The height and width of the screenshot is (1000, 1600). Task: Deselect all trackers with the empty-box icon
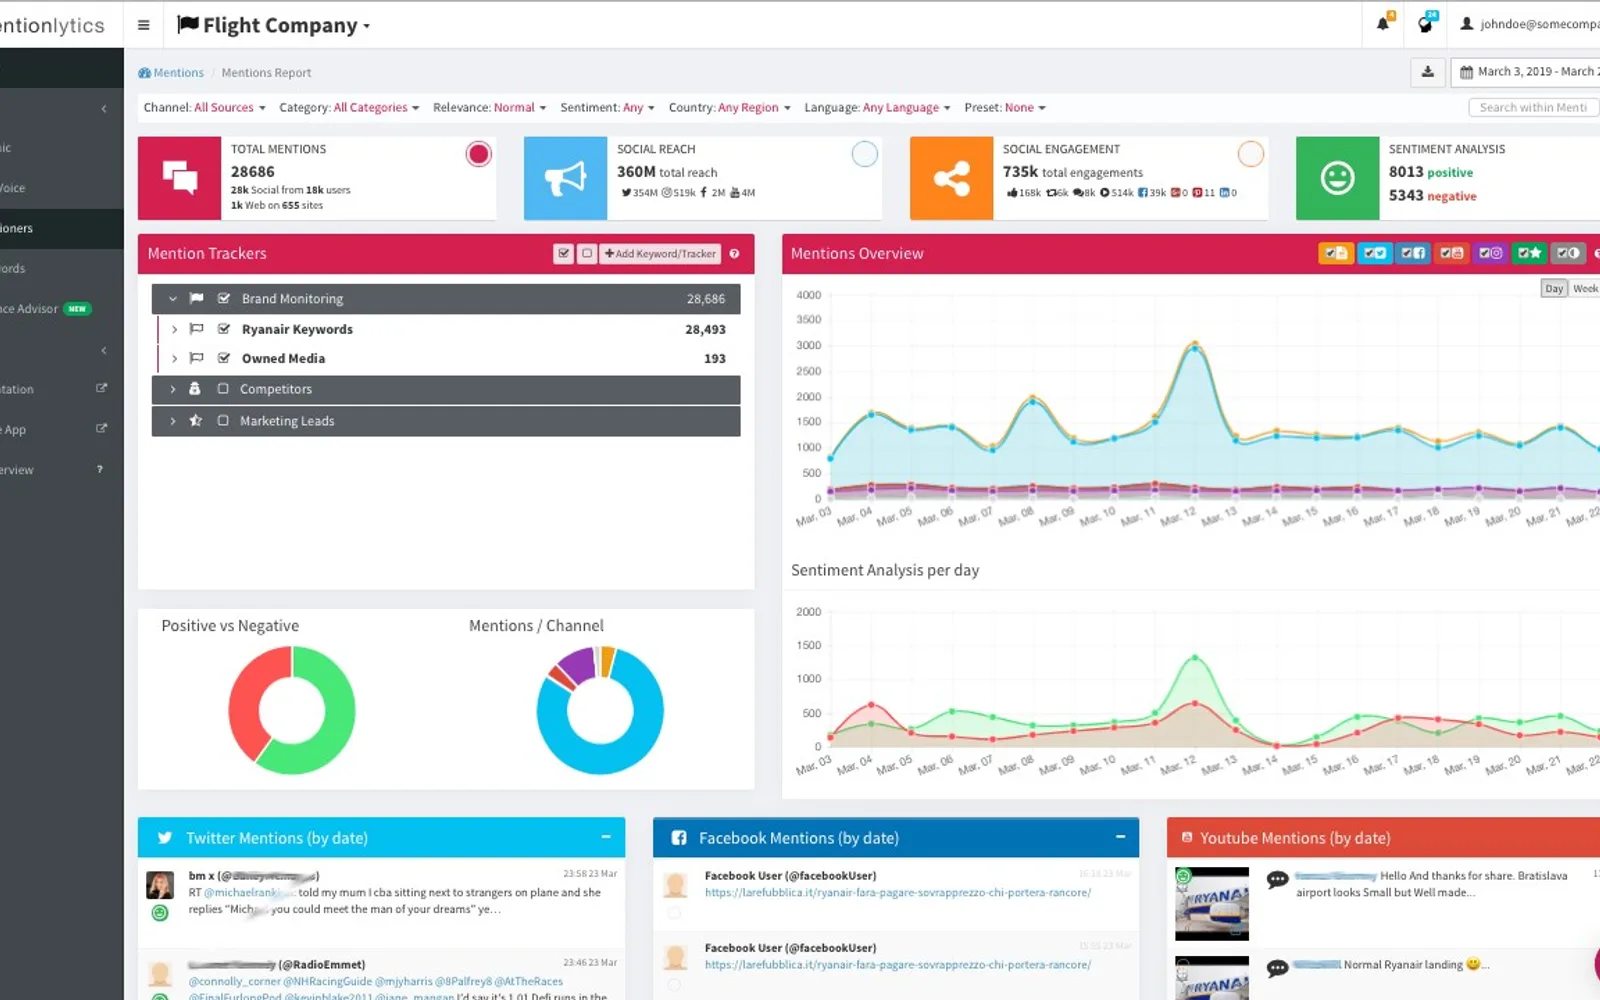[x=587, y=254]
